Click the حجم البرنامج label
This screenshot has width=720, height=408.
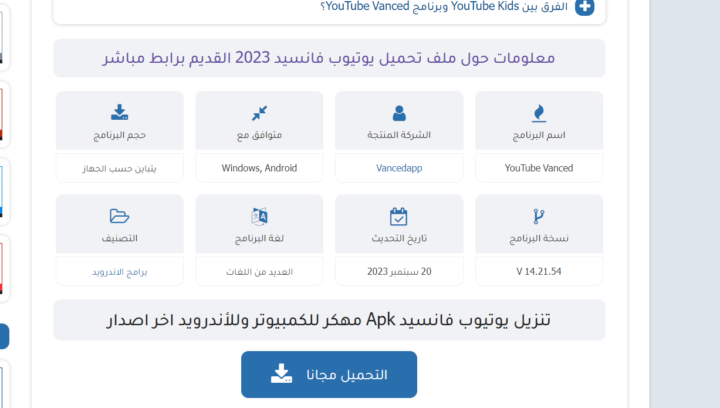(x=119, y=135)
